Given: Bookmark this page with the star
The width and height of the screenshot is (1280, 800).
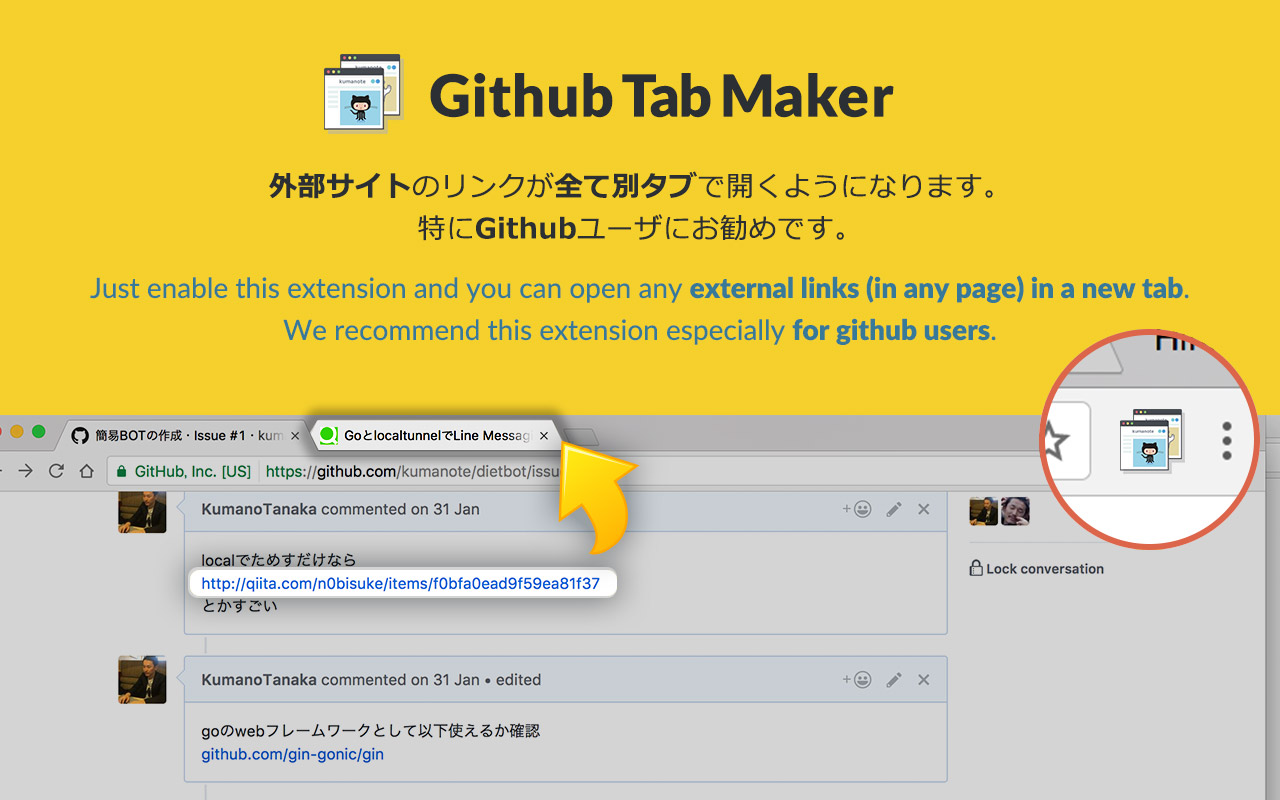Looking at the screenshot, I should pos(1055,442).
